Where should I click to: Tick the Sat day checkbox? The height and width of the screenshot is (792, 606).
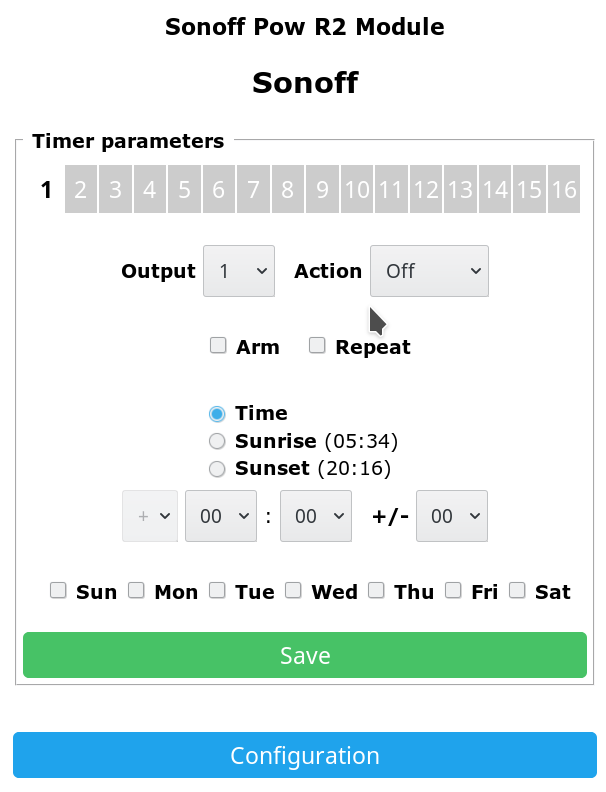(x=517, y=591)
